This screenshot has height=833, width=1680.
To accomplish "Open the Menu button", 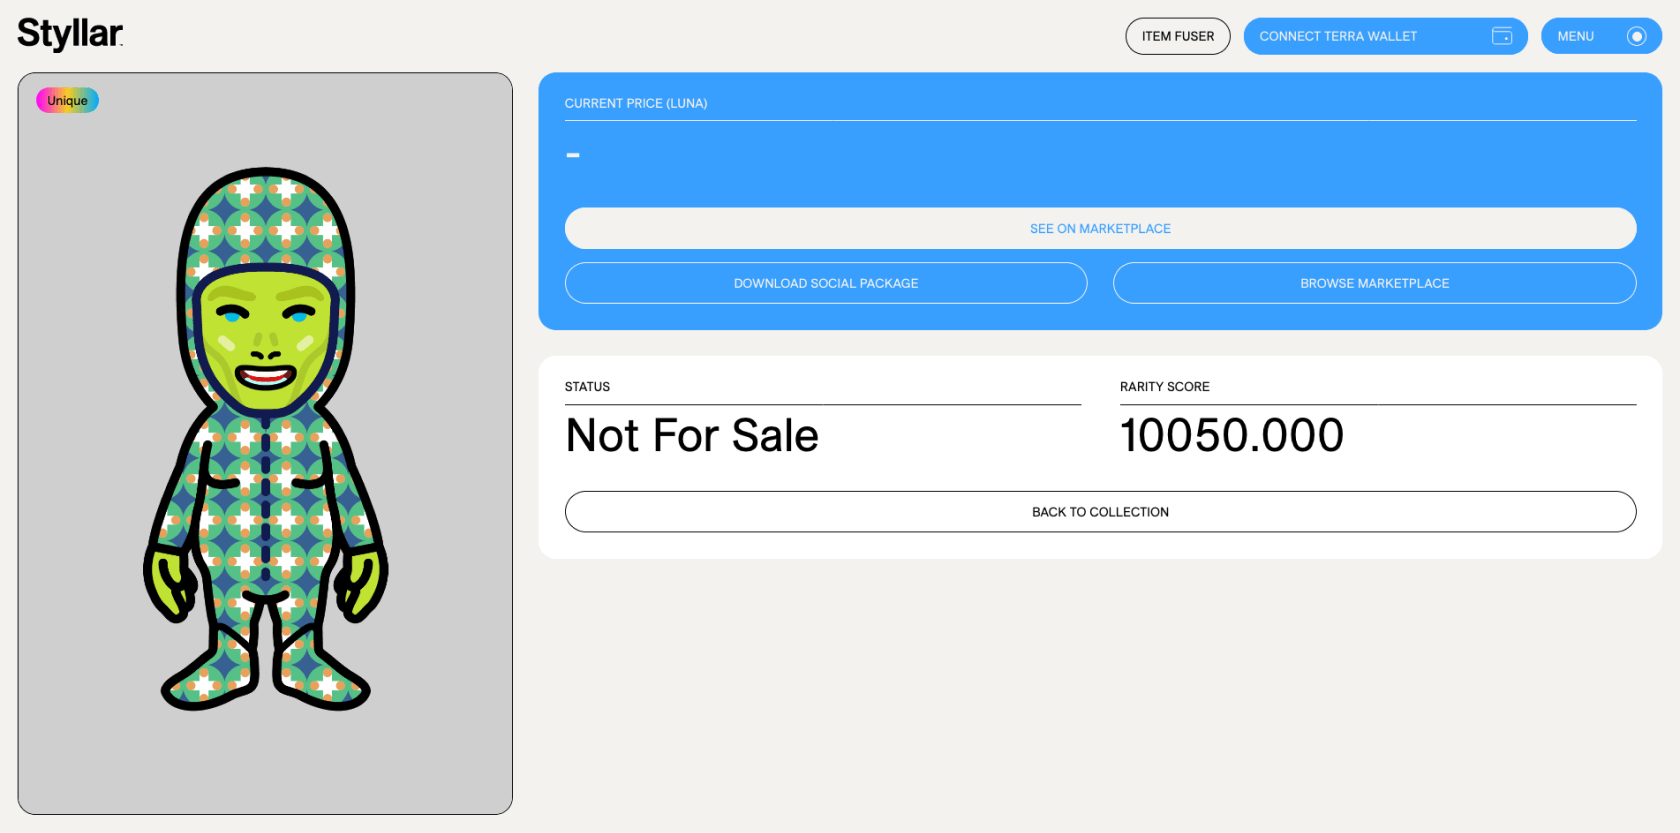I will [1601, 36].
